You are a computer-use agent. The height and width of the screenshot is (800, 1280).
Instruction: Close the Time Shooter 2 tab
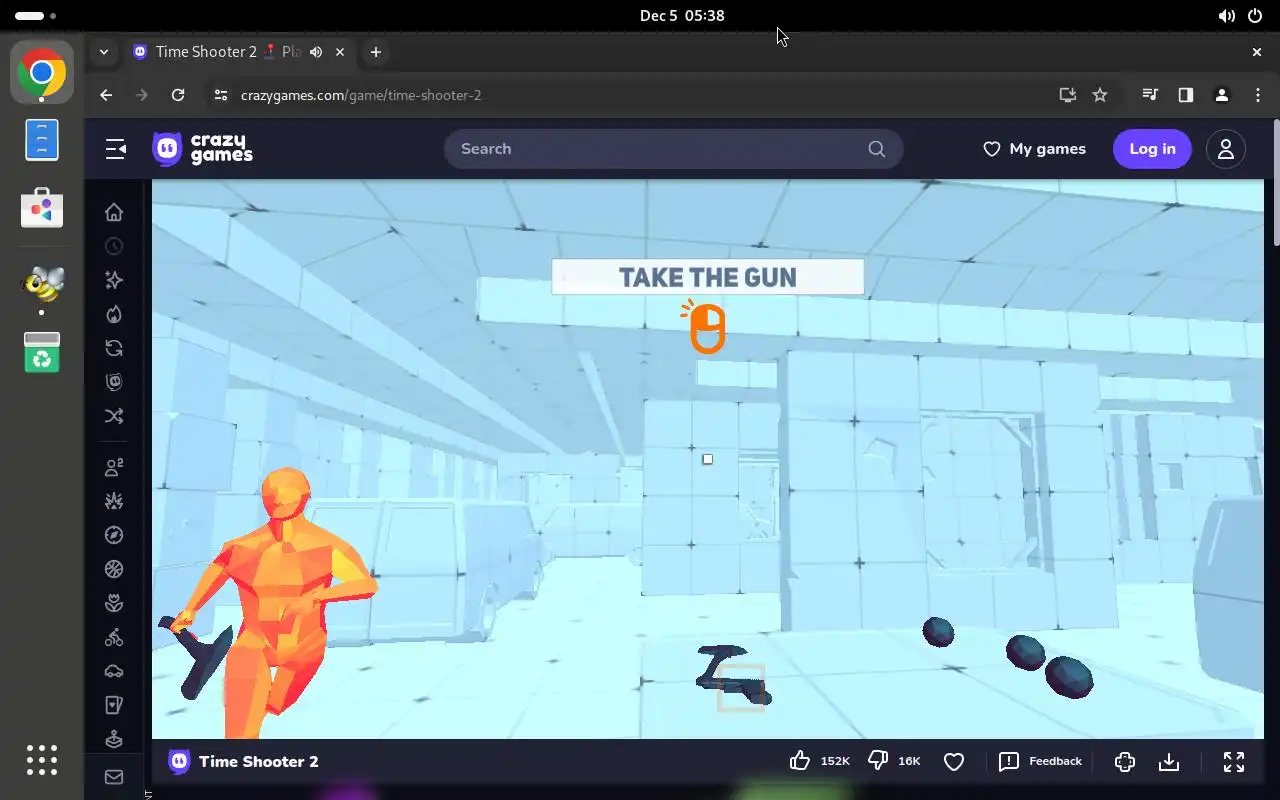(340, 52)
